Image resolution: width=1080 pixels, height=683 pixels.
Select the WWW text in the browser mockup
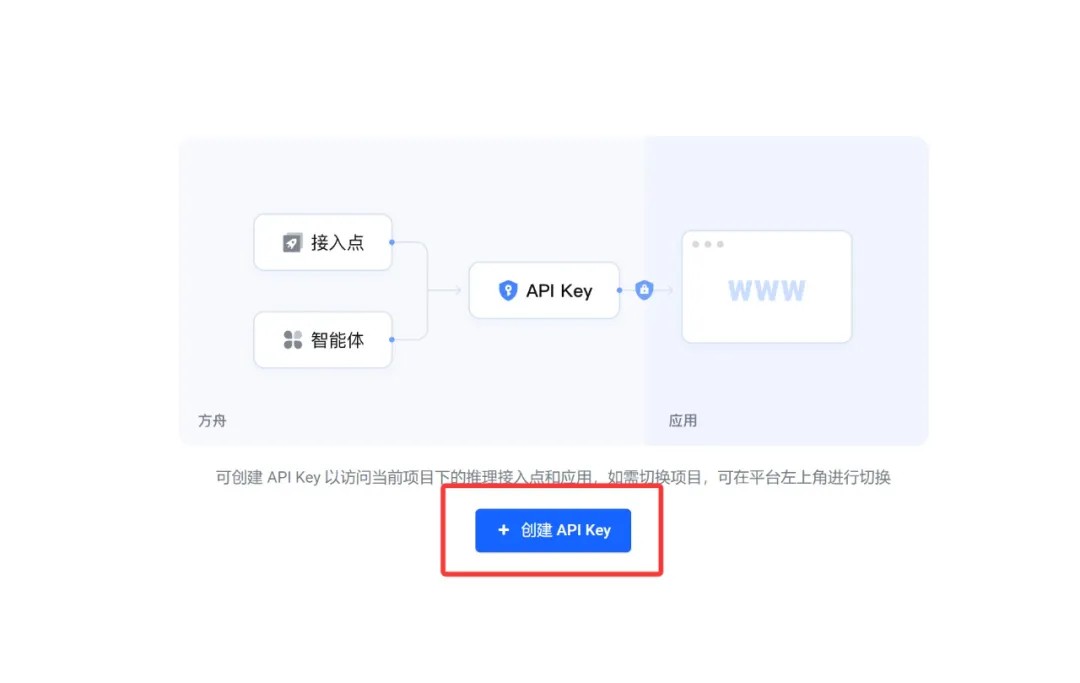pyautogui.click(x=767, y=291)
